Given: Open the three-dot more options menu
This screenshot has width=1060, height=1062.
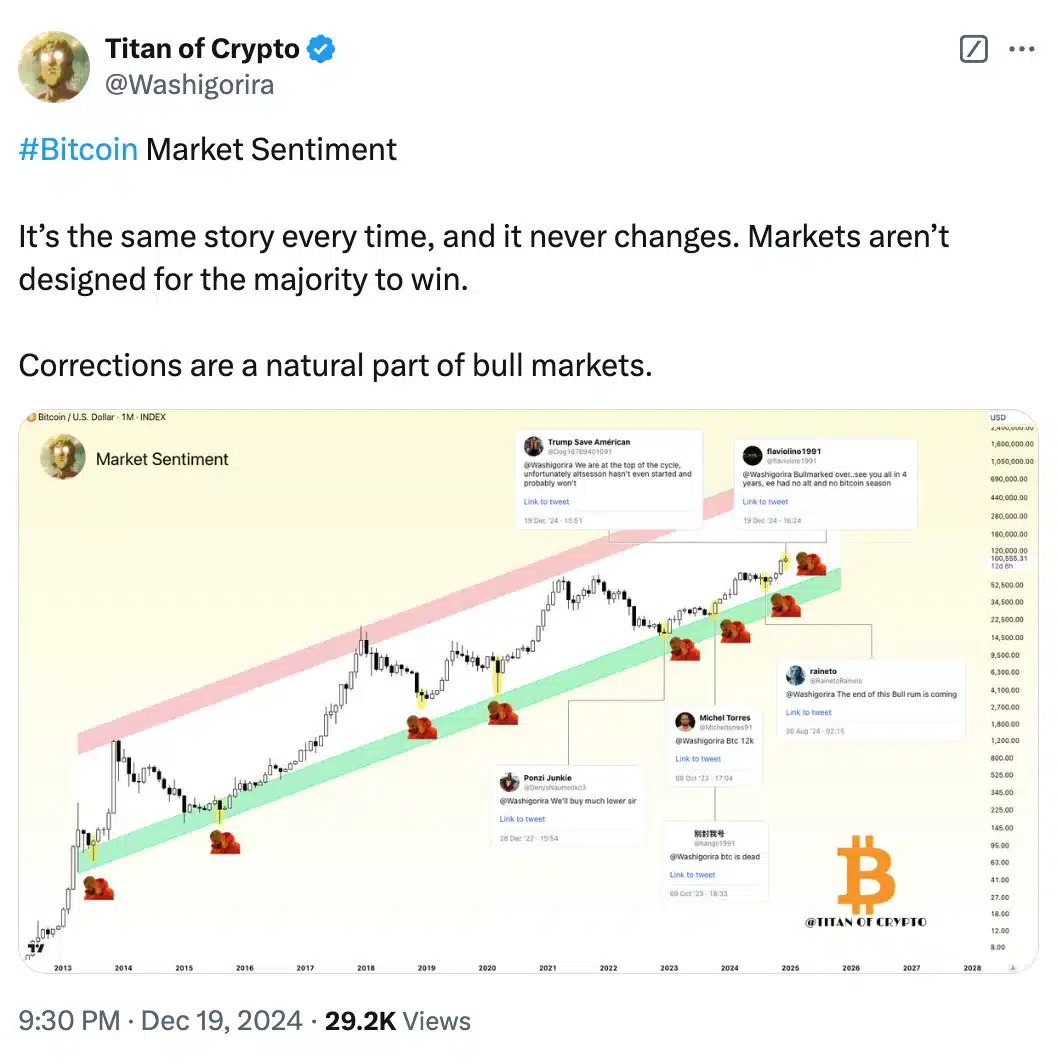Looking at the screenshot, I should click(1021, 49).
